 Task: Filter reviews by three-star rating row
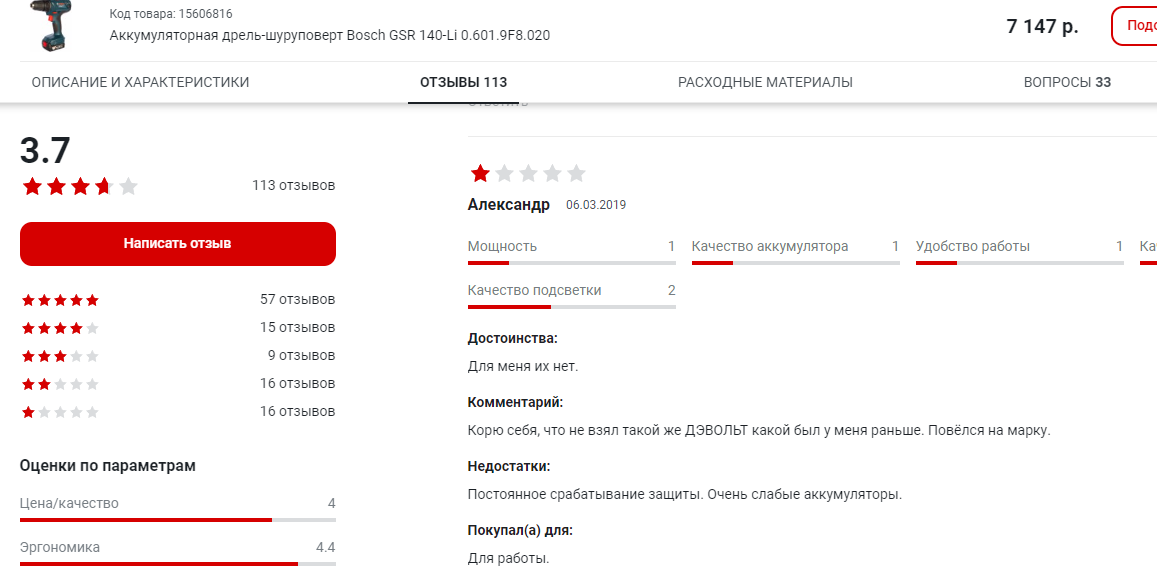pos(178,356)
